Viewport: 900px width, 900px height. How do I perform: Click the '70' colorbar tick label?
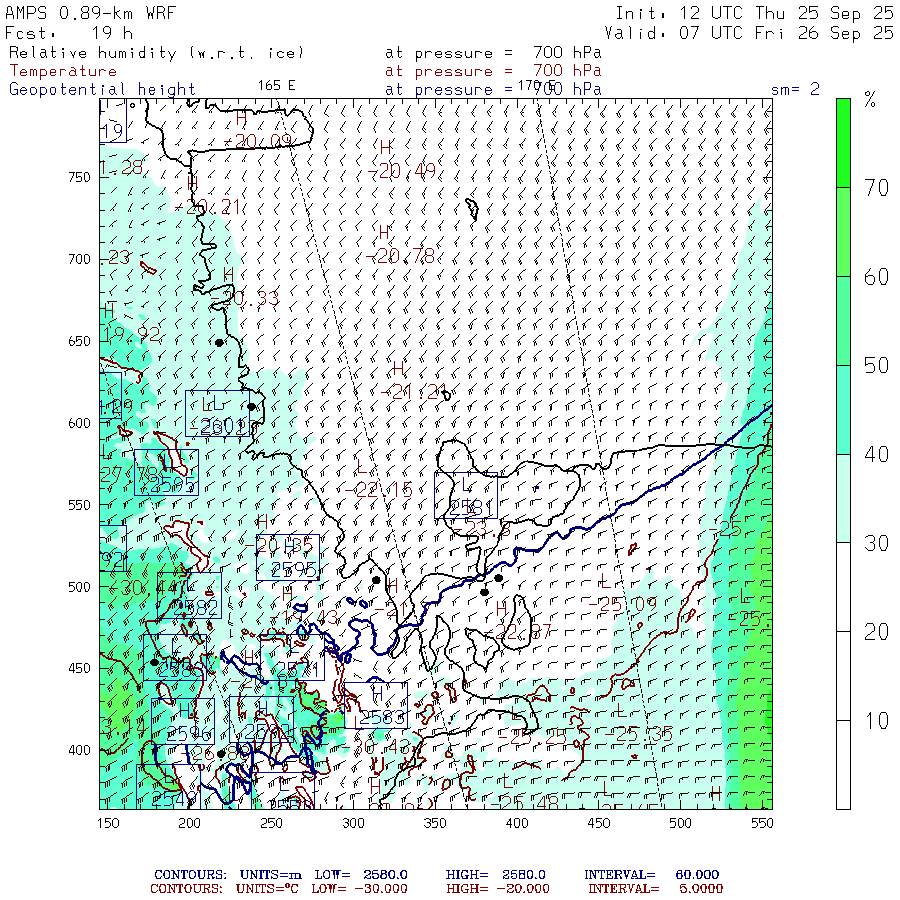click(876, 188)
